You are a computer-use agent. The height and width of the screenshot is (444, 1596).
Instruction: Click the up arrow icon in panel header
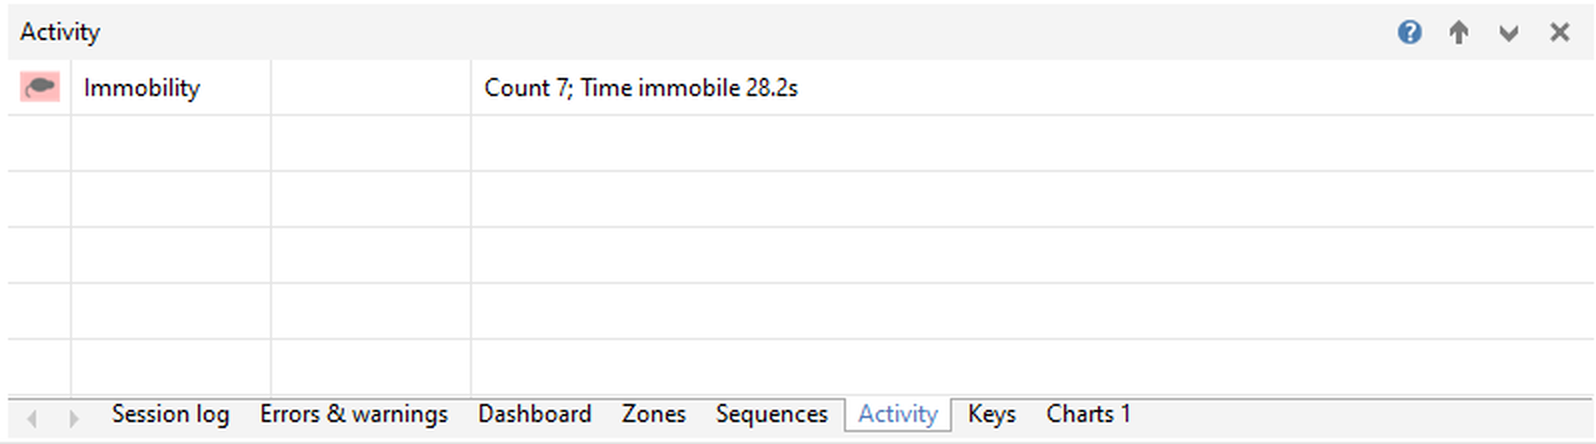[1459, 33]
